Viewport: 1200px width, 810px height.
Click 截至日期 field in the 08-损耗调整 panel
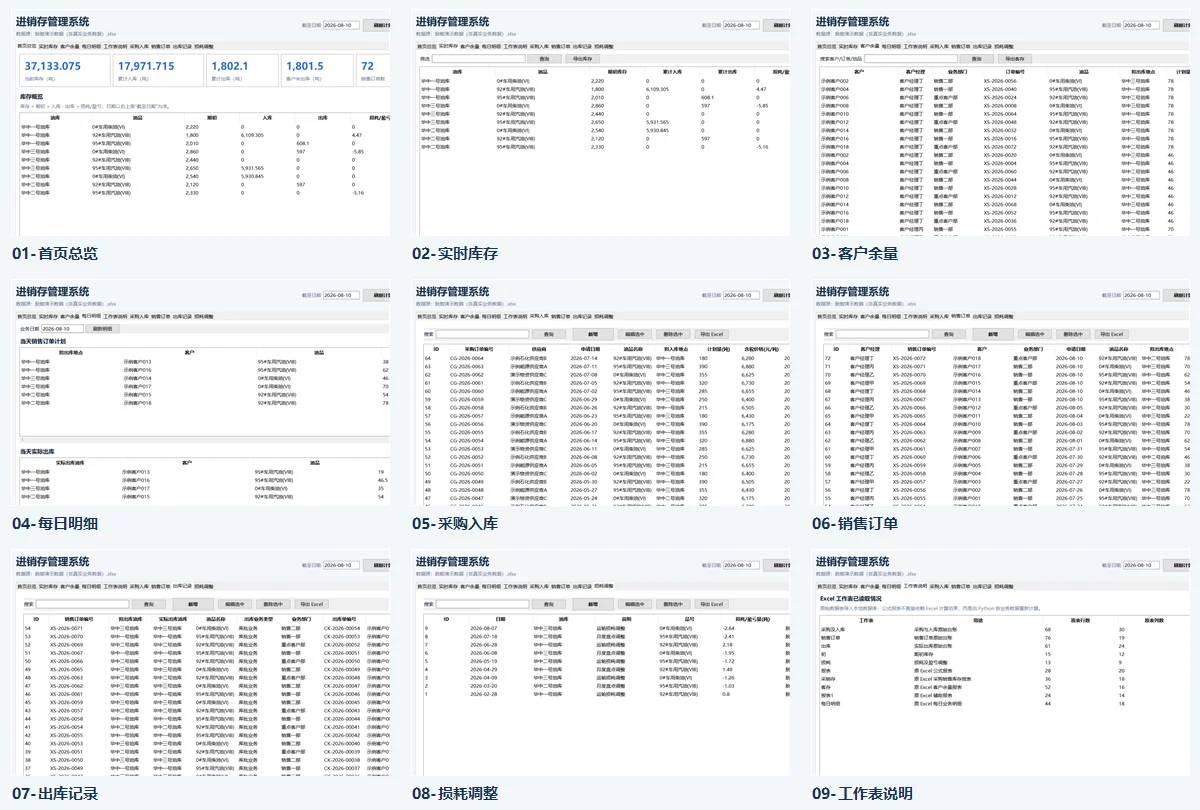(x=741, y=565)
